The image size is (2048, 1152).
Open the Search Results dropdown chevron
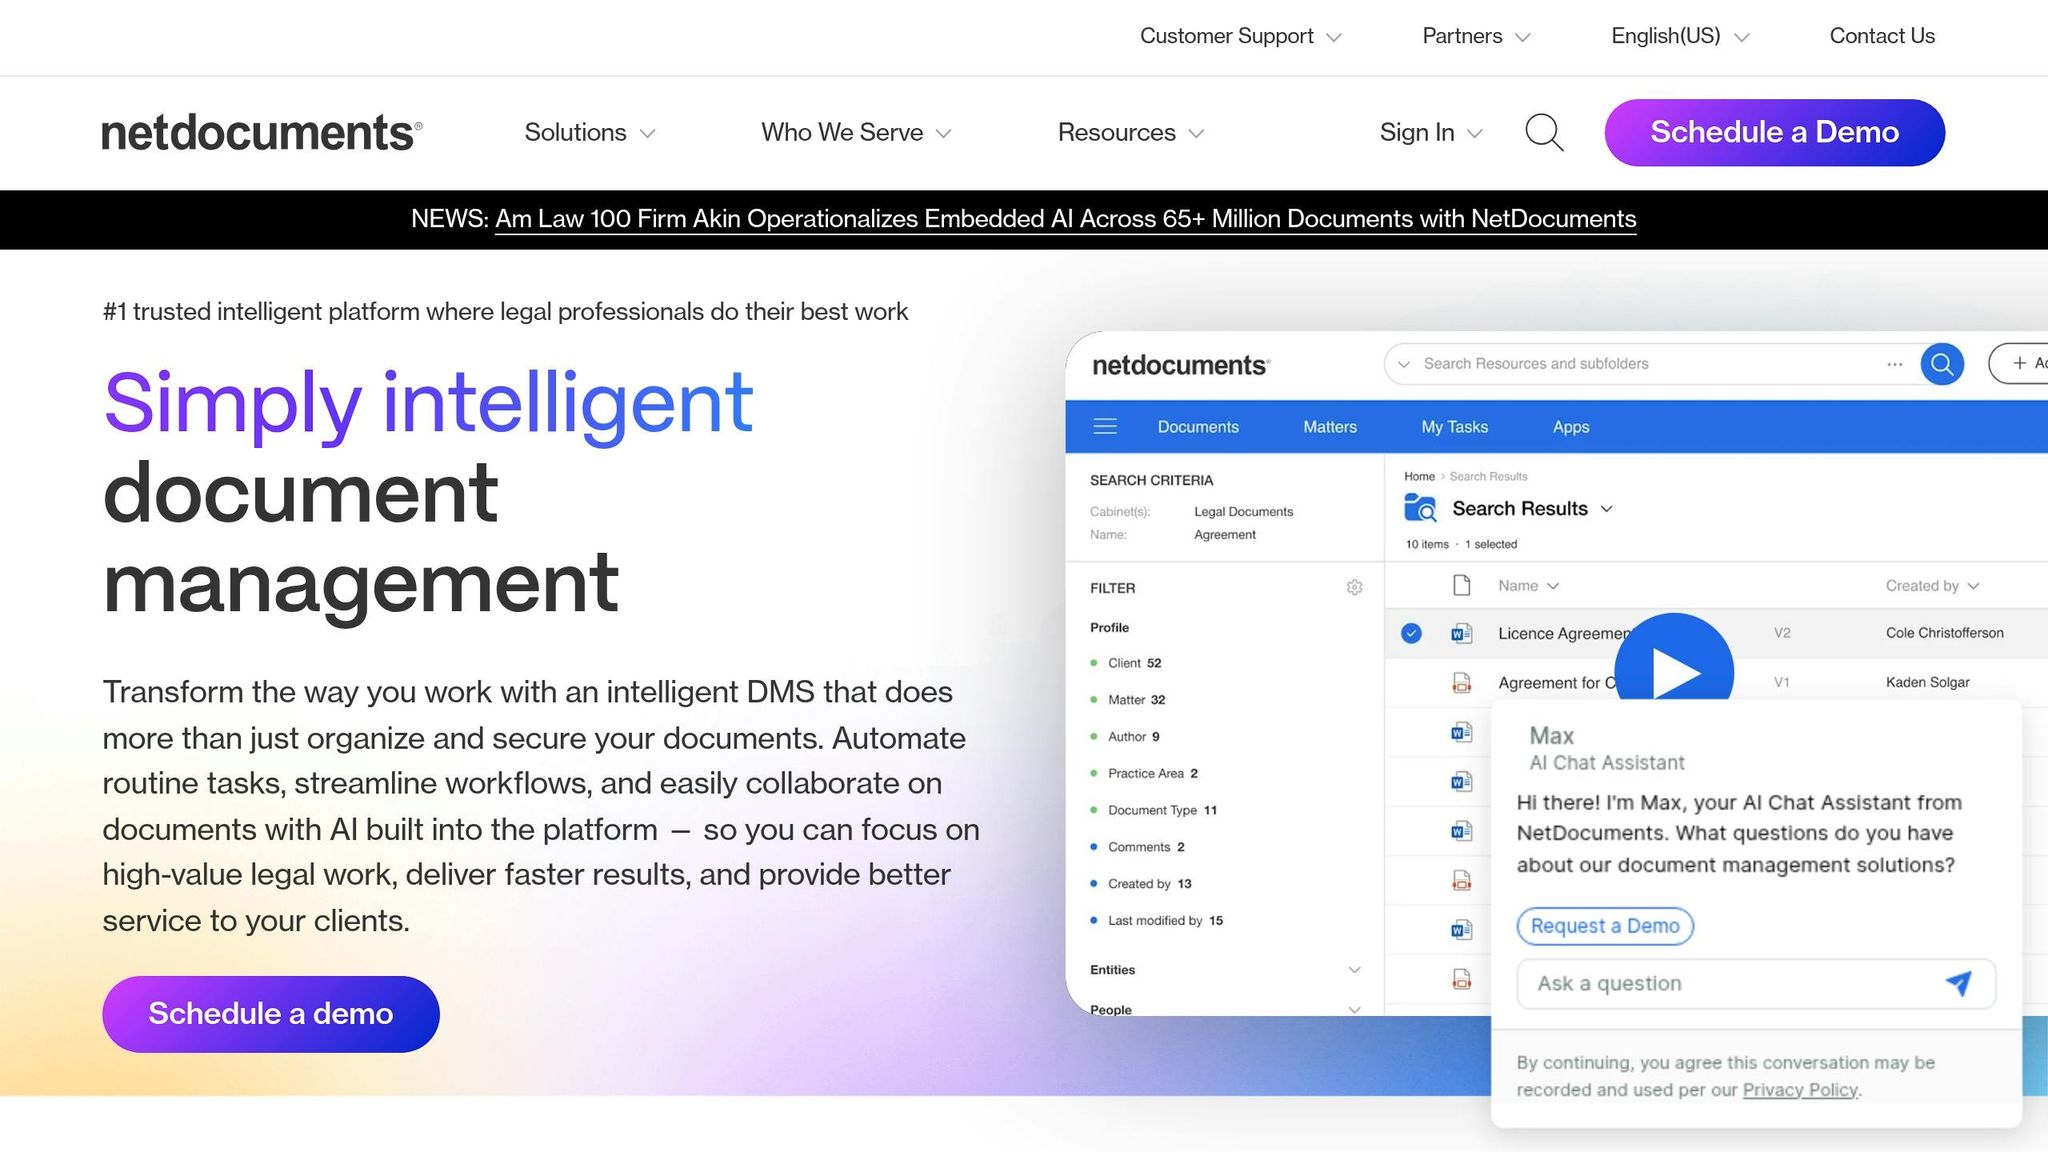click(1606, 509)
